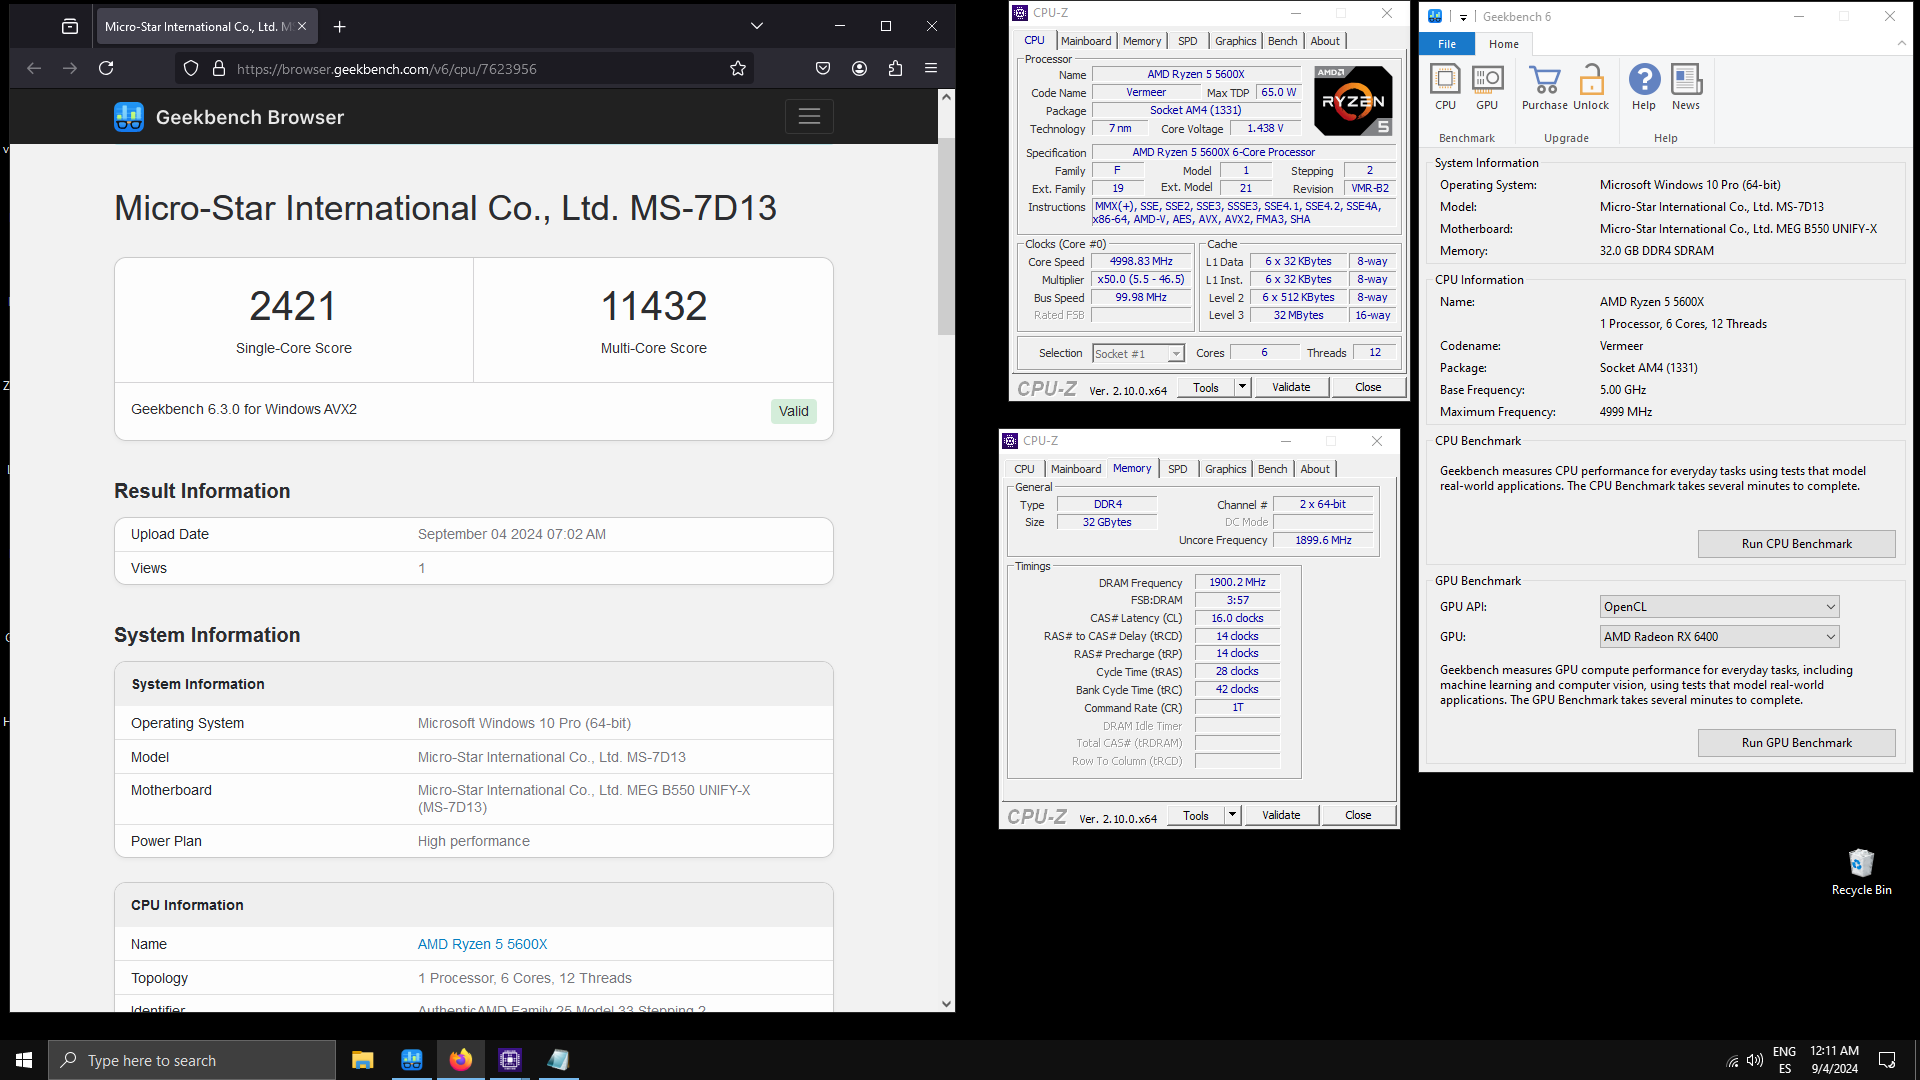Viewport: 1920px width, 1080px height.
Task: Open CPU-Z from the taskbar
Action: coord(510,1060)
